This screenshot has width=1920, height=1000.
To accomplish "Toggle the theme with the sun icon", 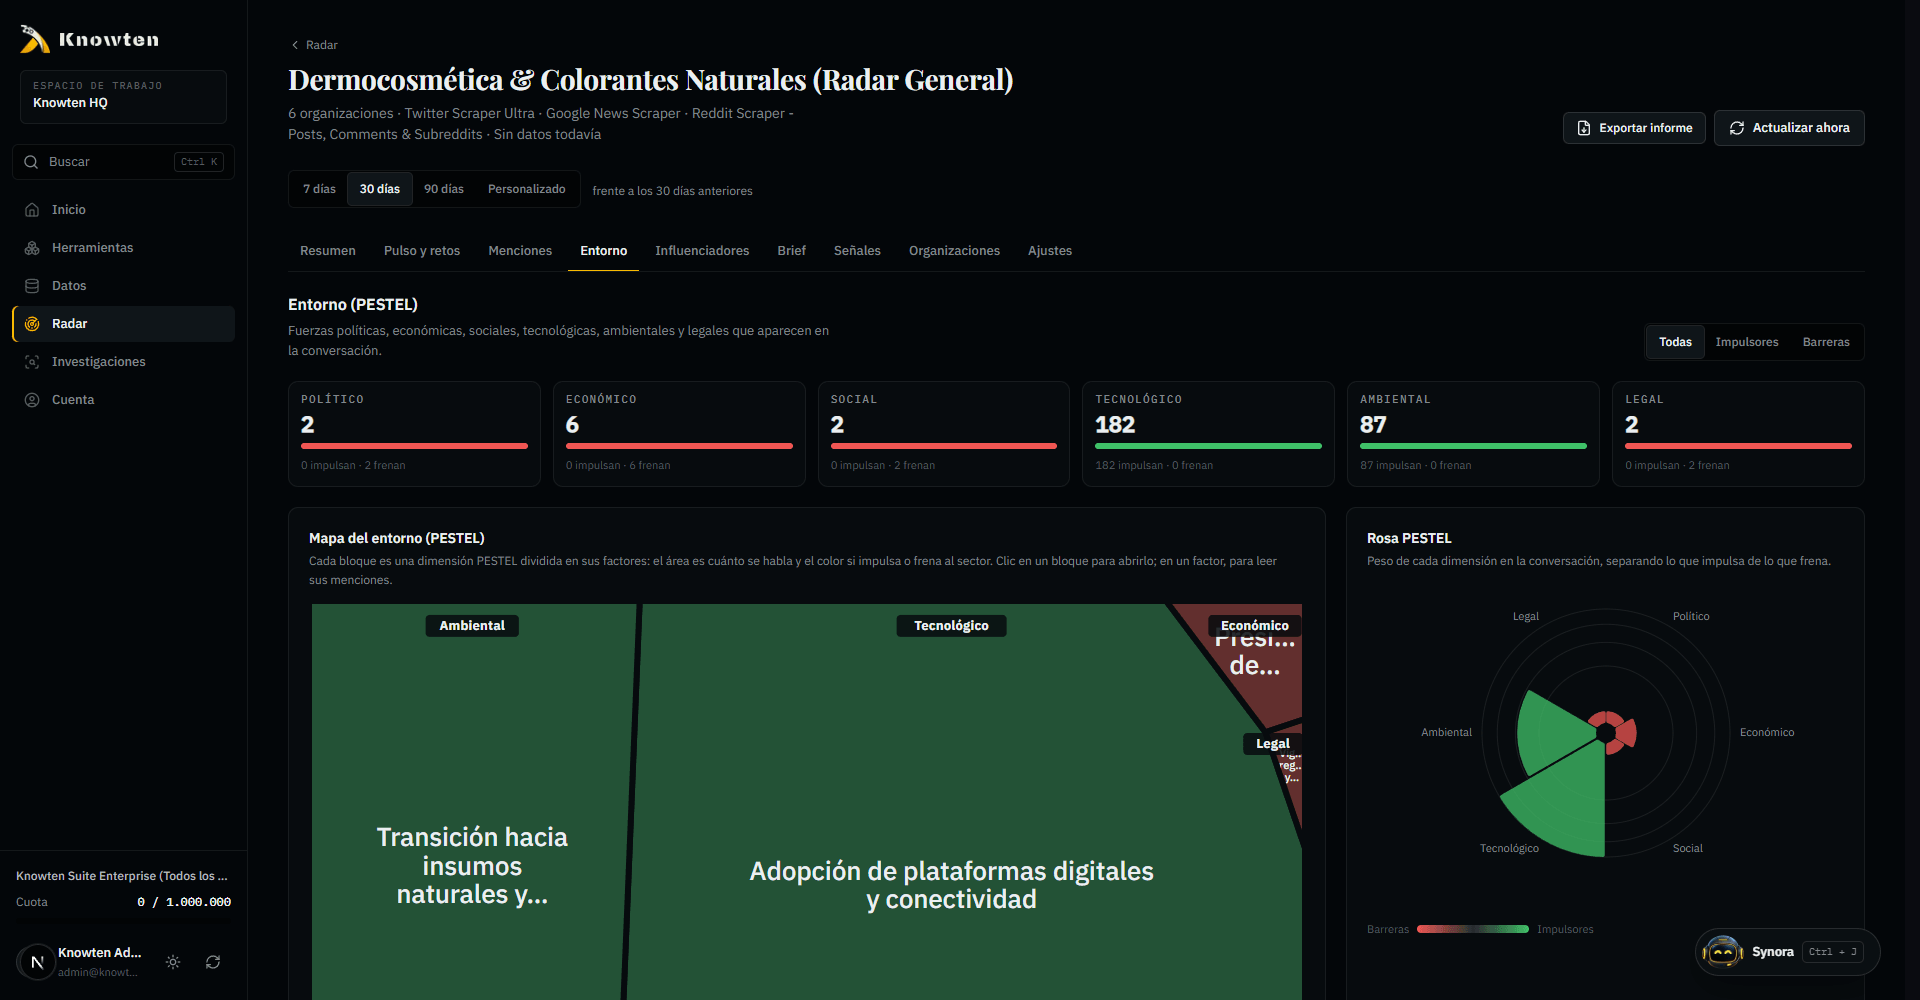I will coord(173,962).
